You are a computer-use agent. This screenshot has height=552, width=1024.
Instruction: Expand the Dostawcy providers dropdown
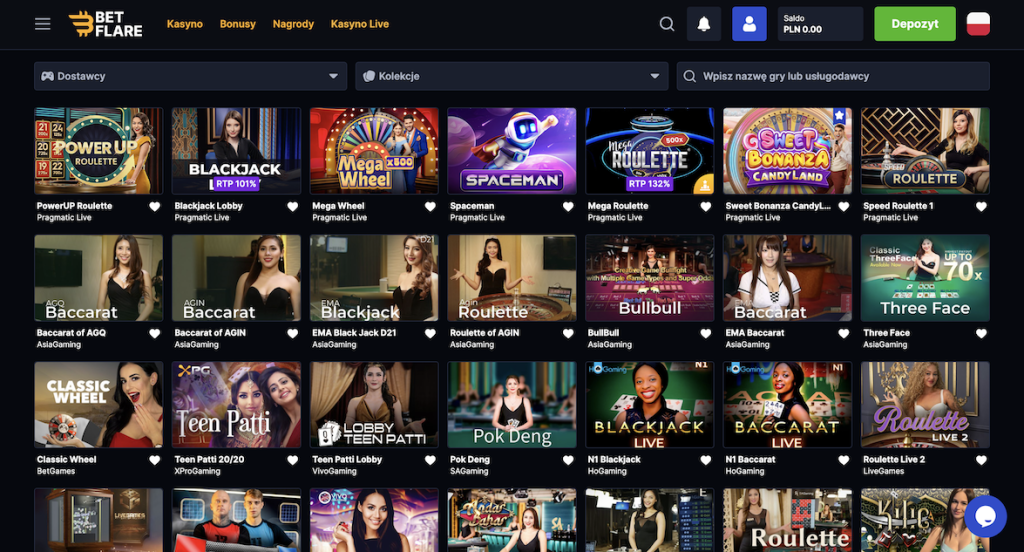click(x=191, y=76)
